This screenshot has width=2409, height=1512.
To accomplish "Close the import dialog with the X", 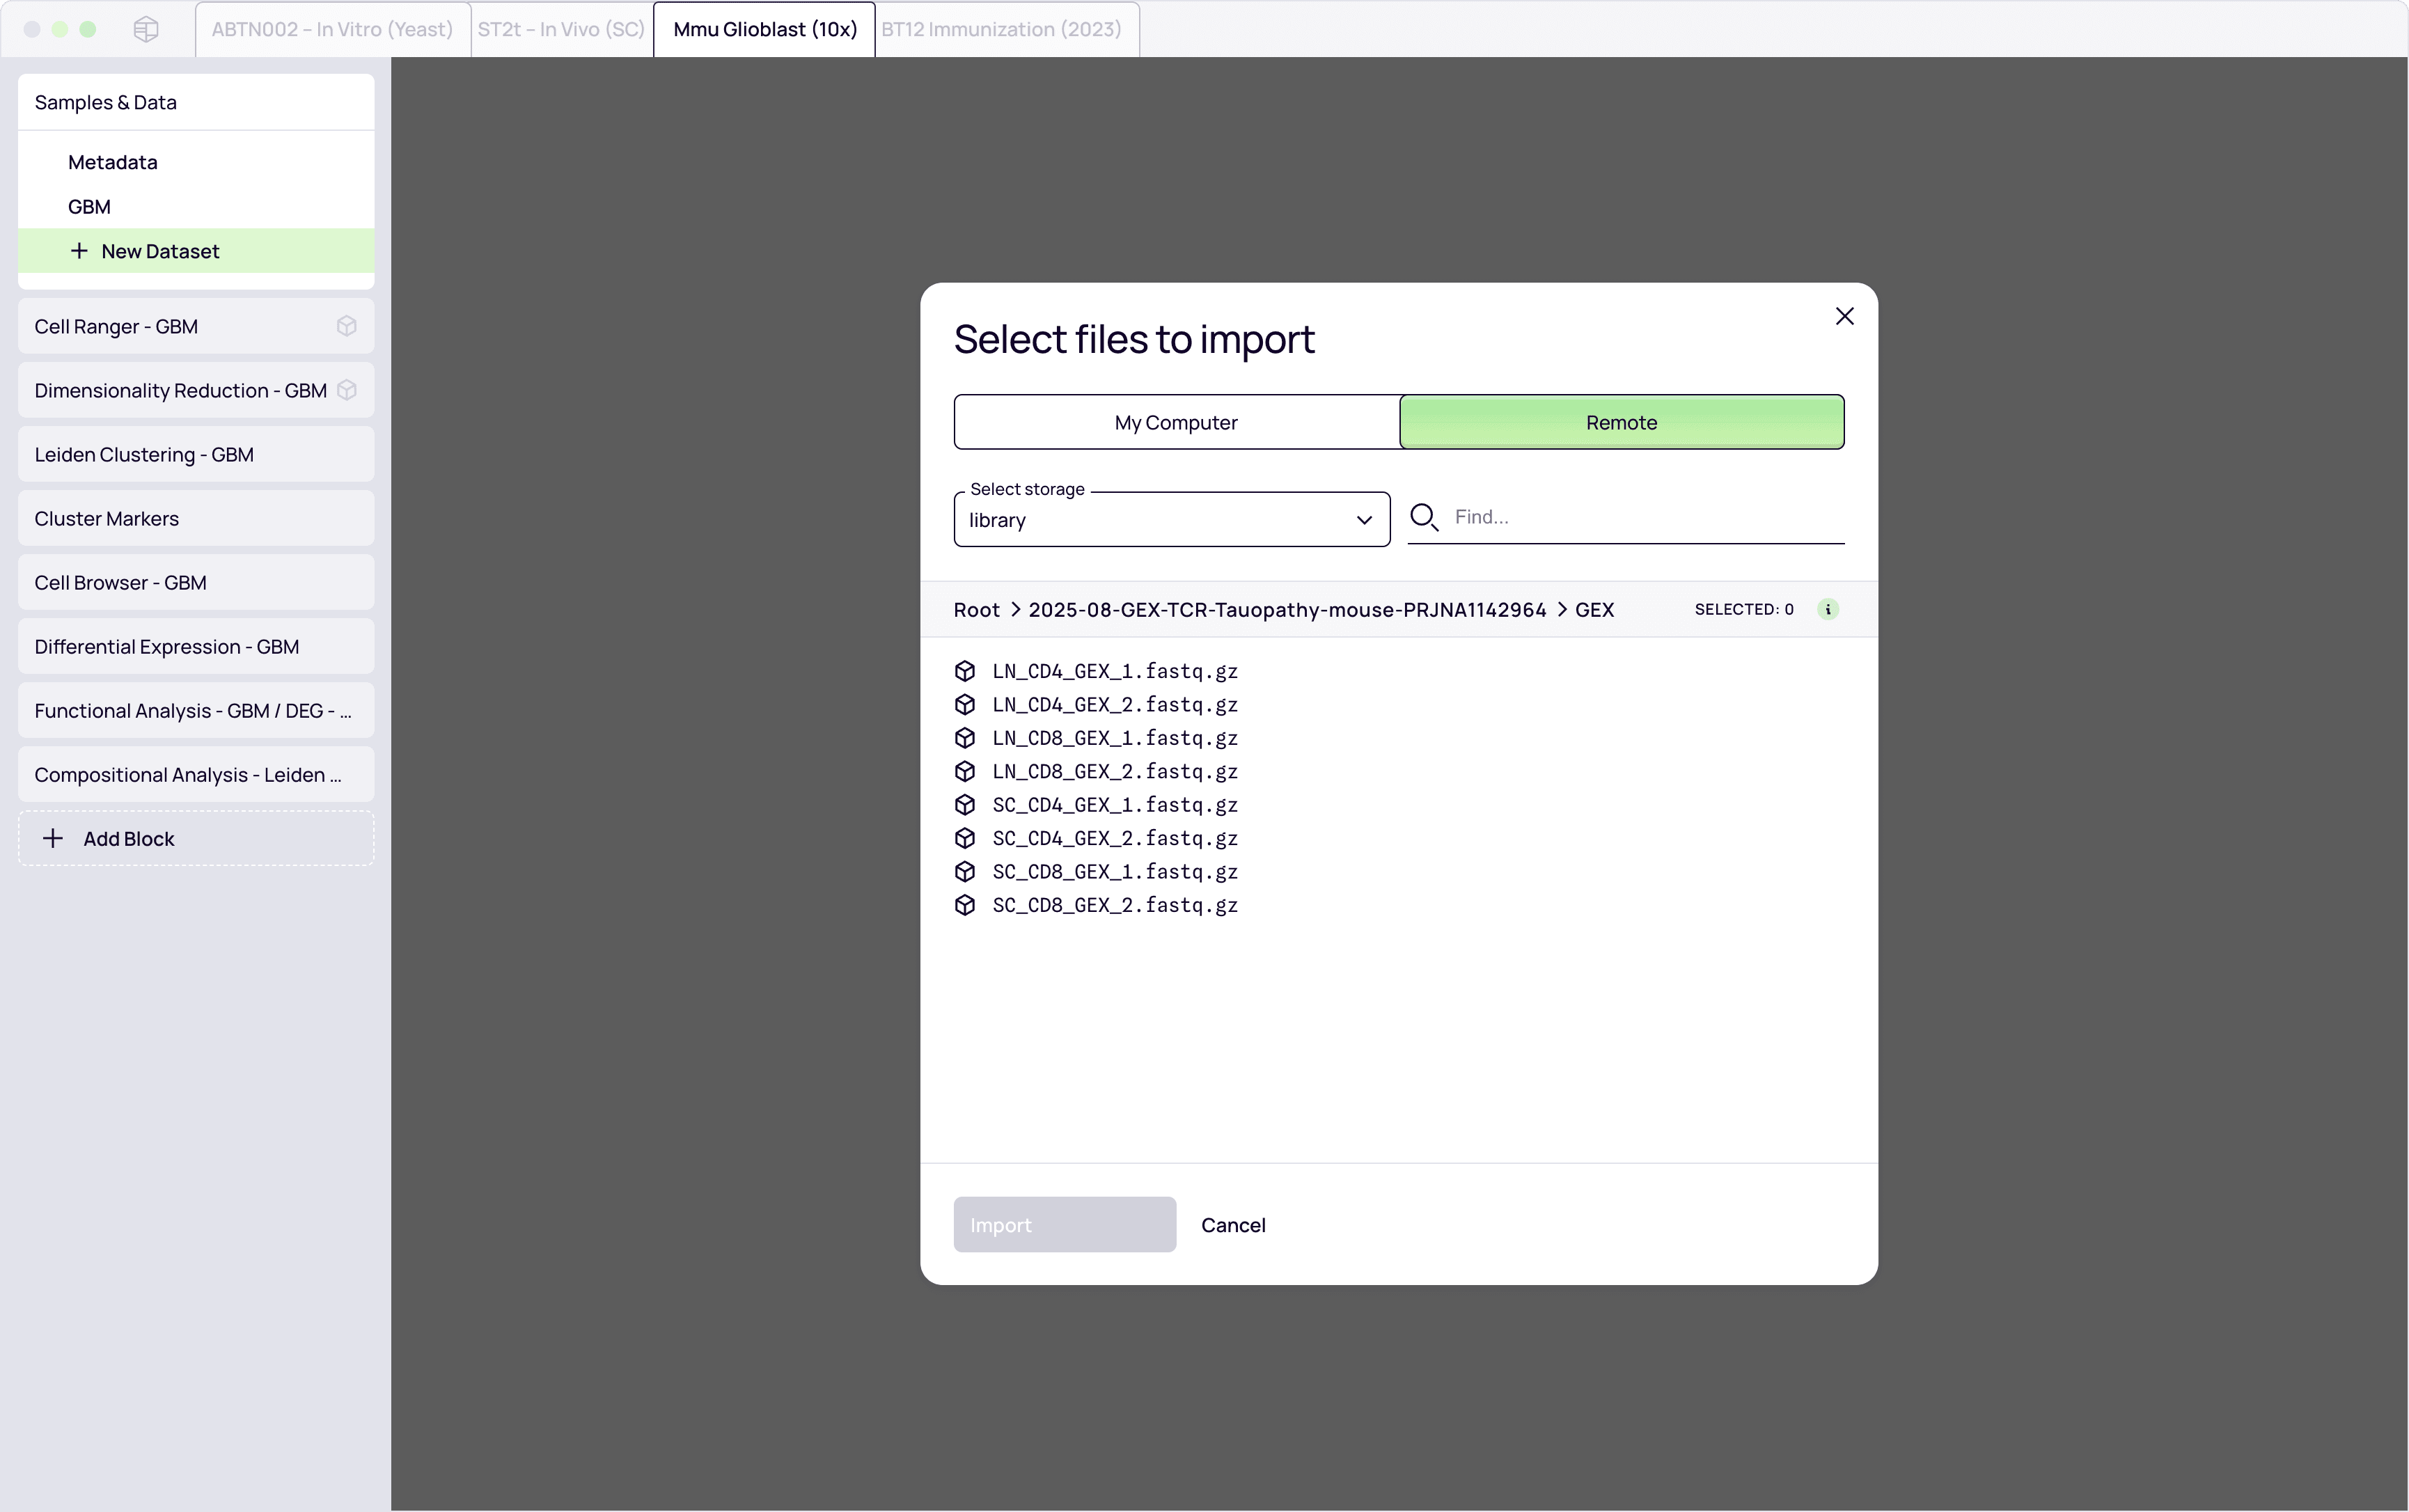I will 1844,316.
